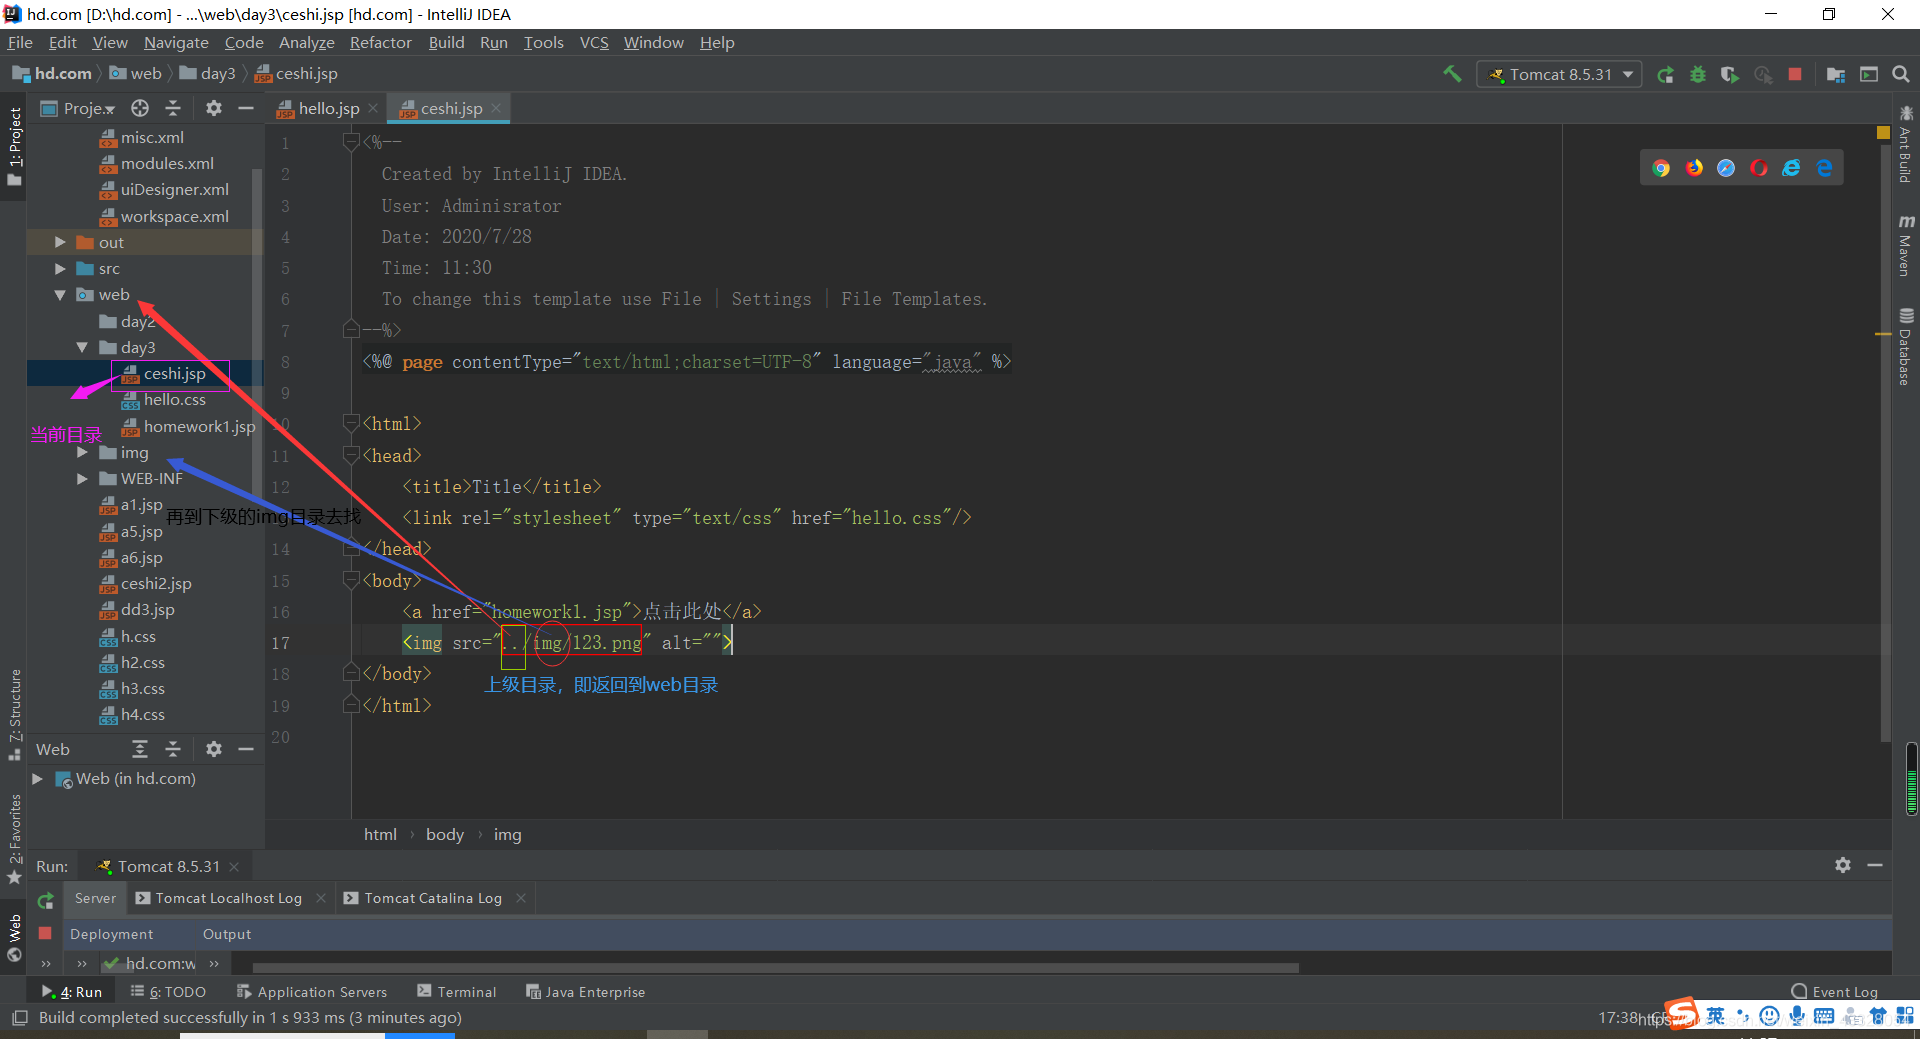Collapse the day3 folder
1920x1039 pixels.
pos(82,347)
